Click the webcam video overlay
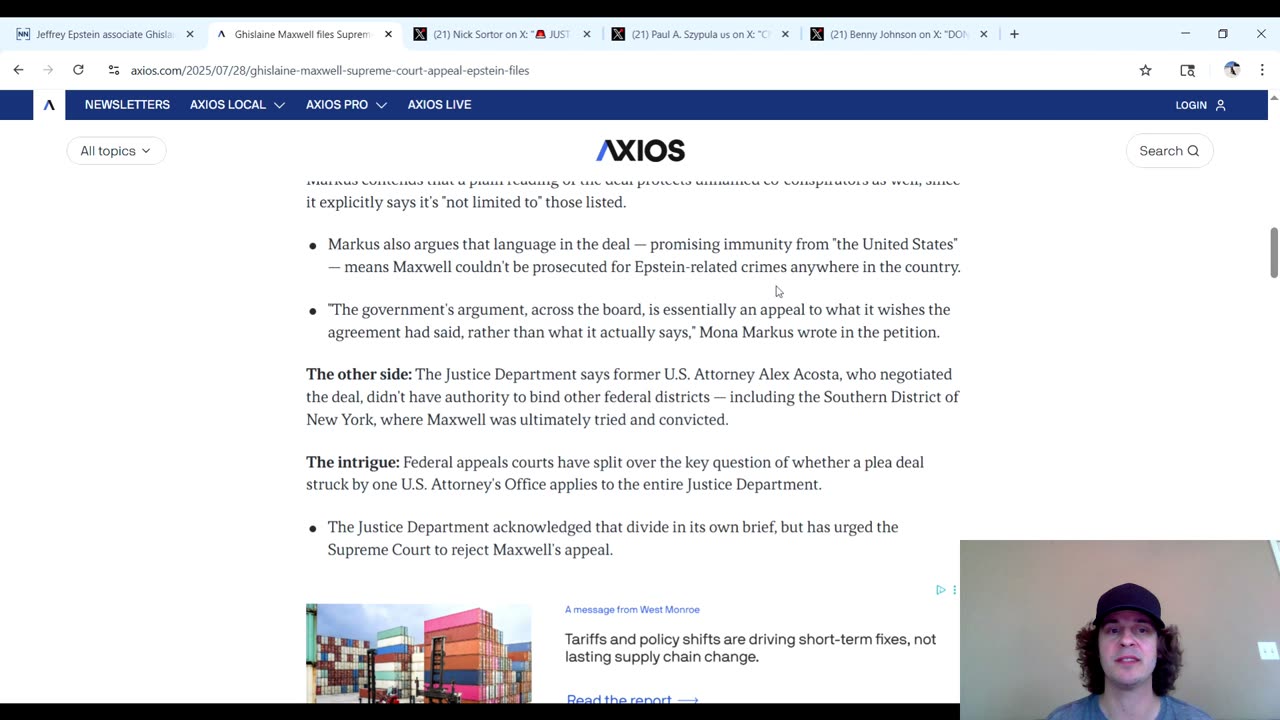The width and height of the screenshot is (1280, 720). click(x=1120, y=630)
